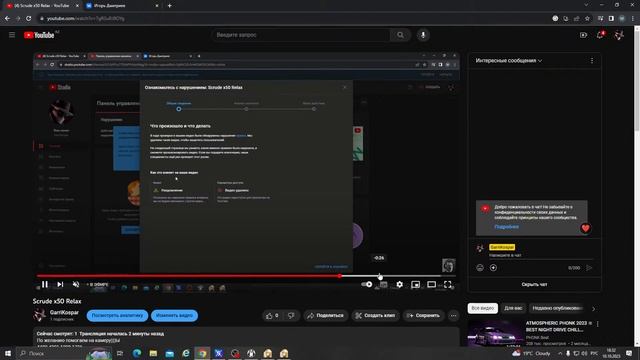Switch player to theater mode

pyautogui.click(x=431, y=284)
